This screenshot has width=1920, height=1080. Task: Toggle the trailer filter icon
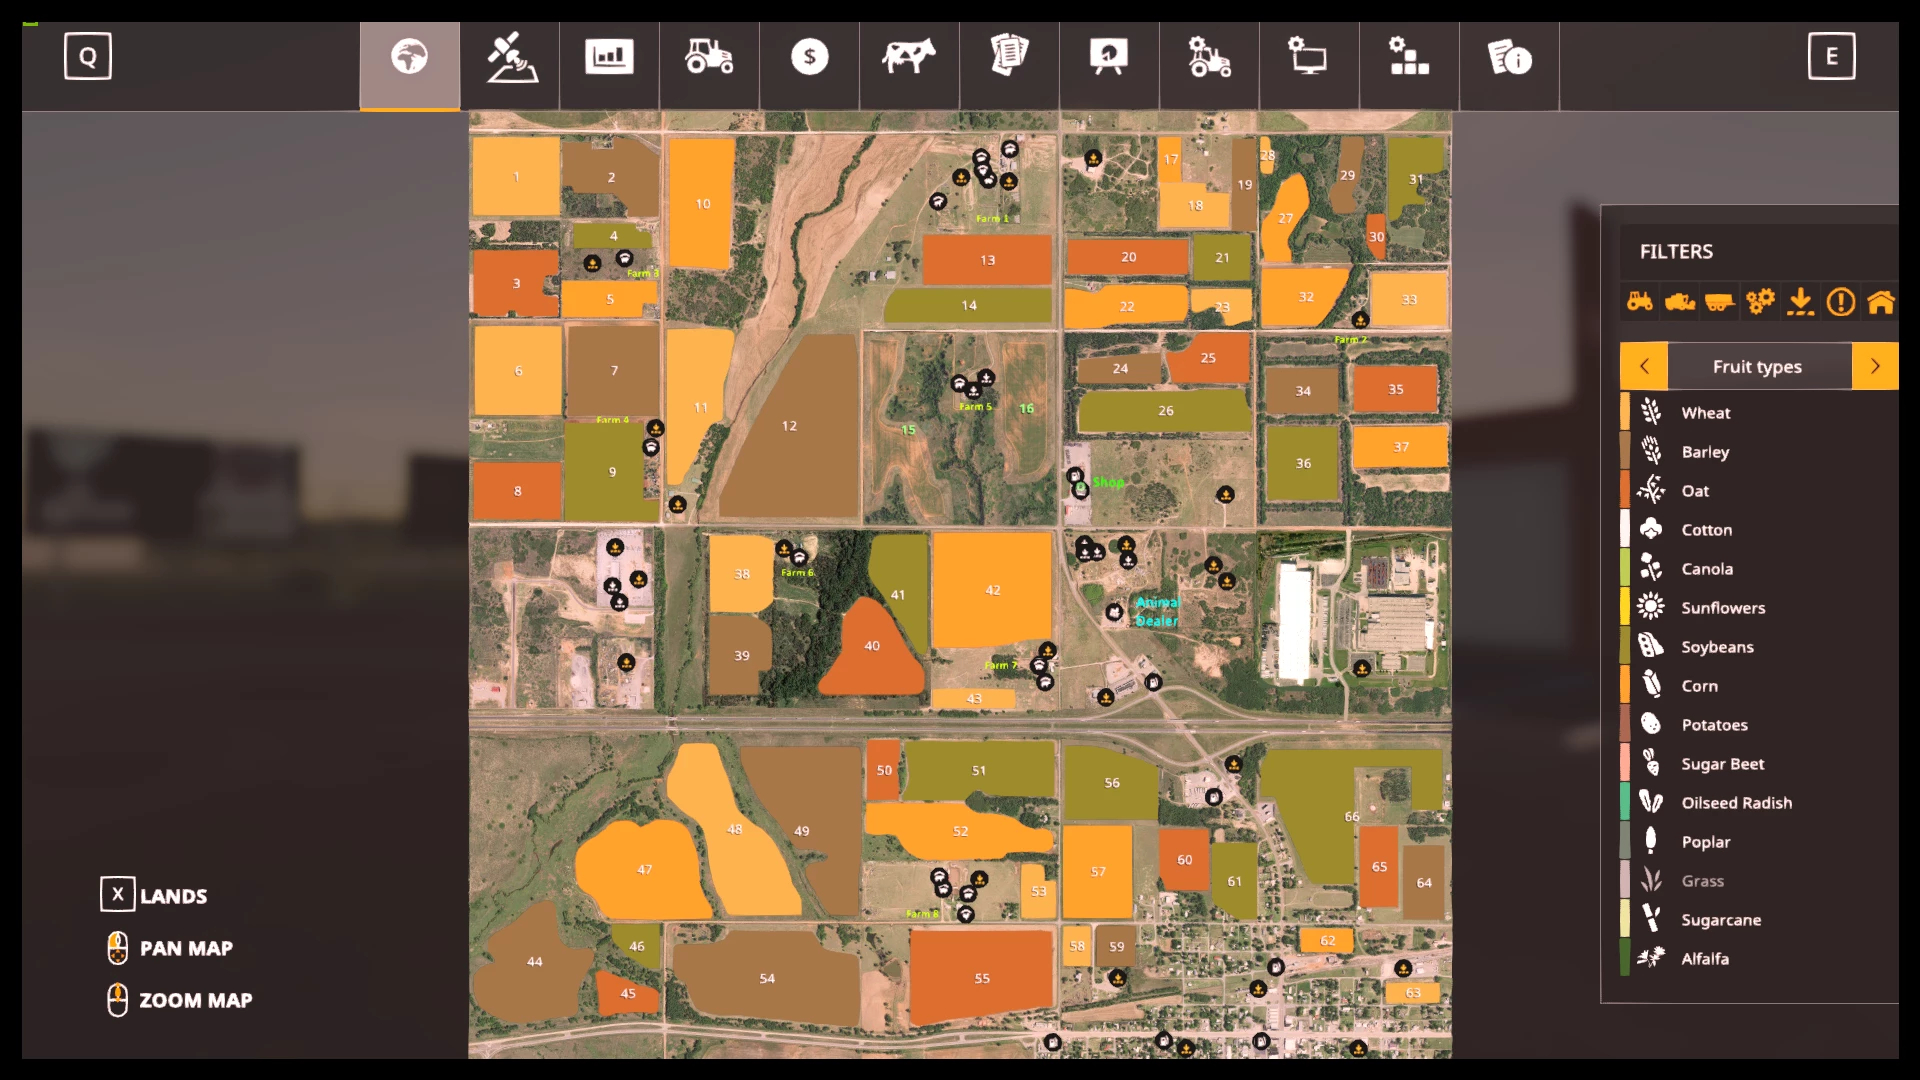click(x=1720, y=301)
